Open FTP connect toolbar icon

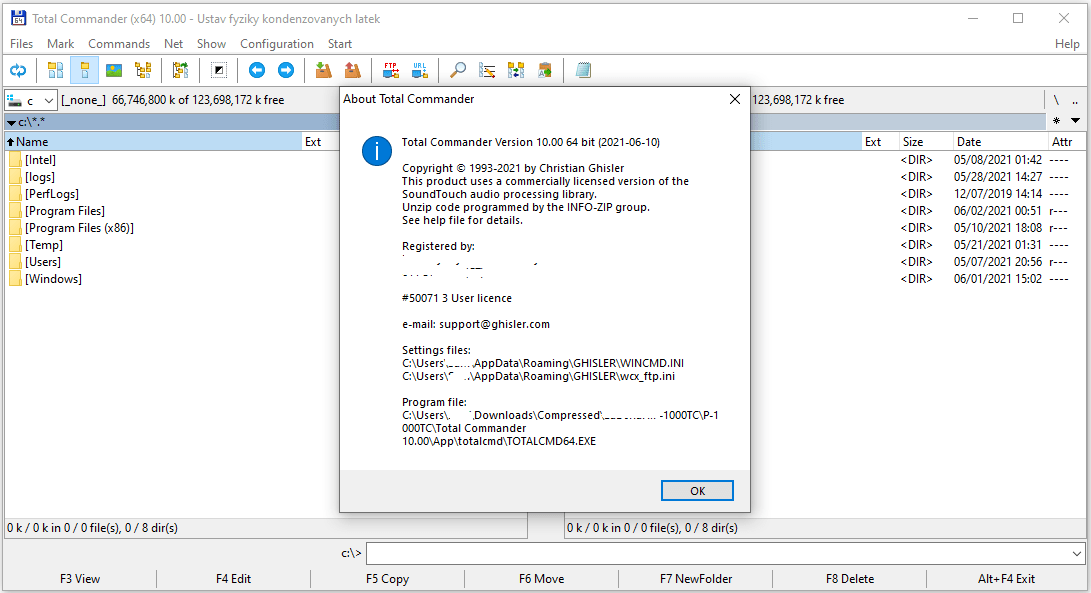(x=390, y=70)
